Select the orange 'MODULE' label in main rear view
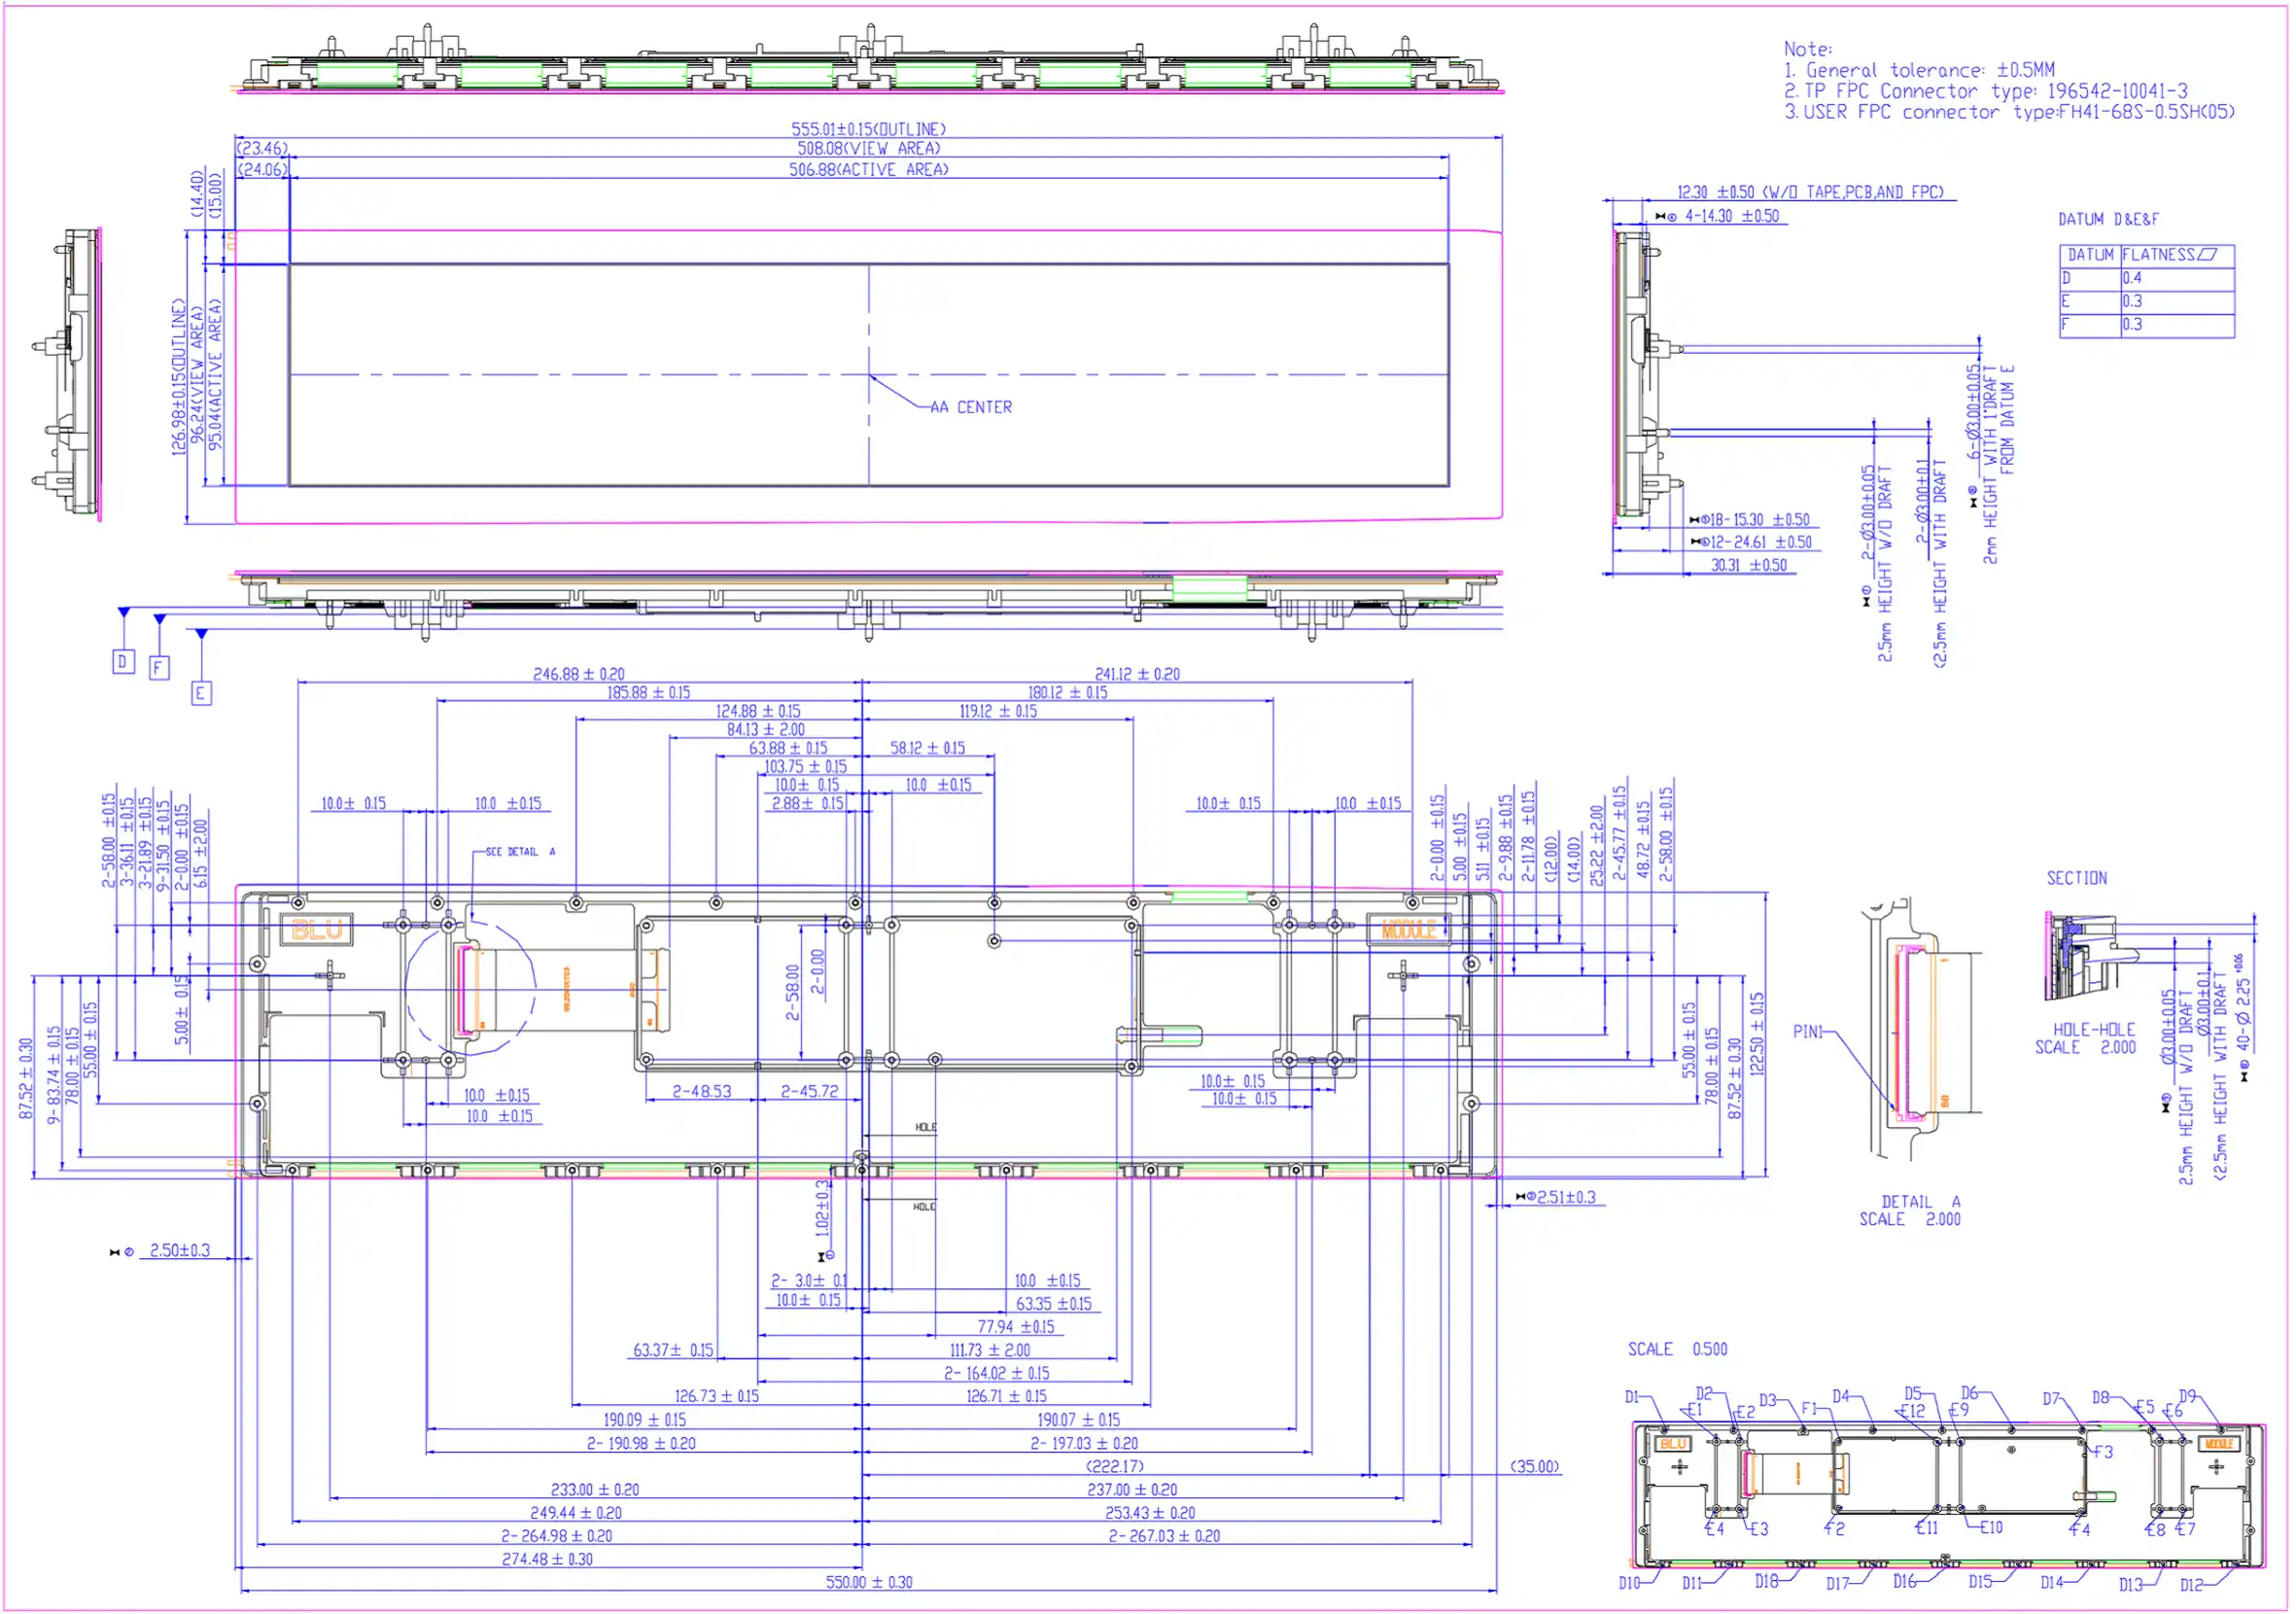2296x1614 pixels. coord(1408,931)
